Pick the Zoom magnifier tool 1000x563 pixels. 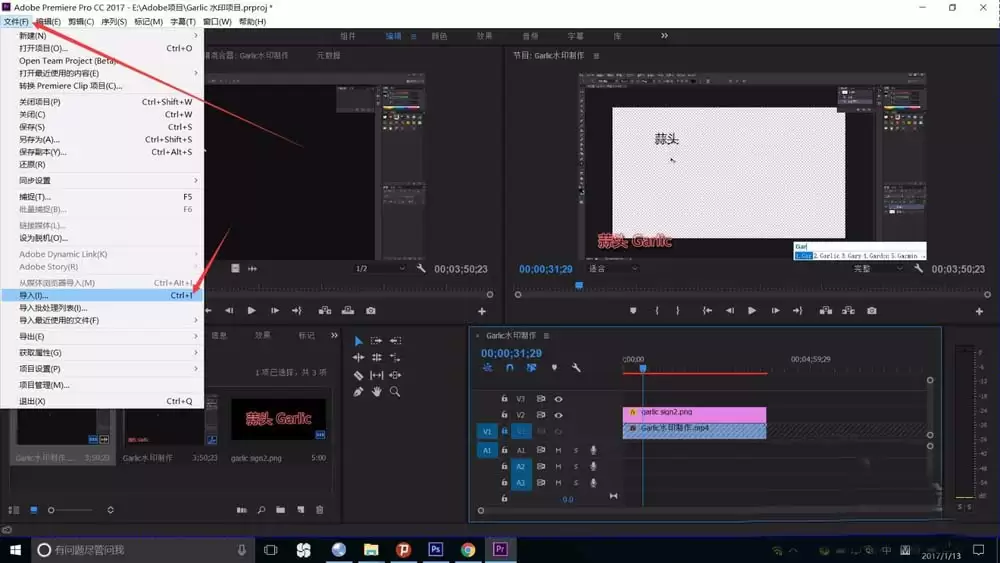(395, 392)
